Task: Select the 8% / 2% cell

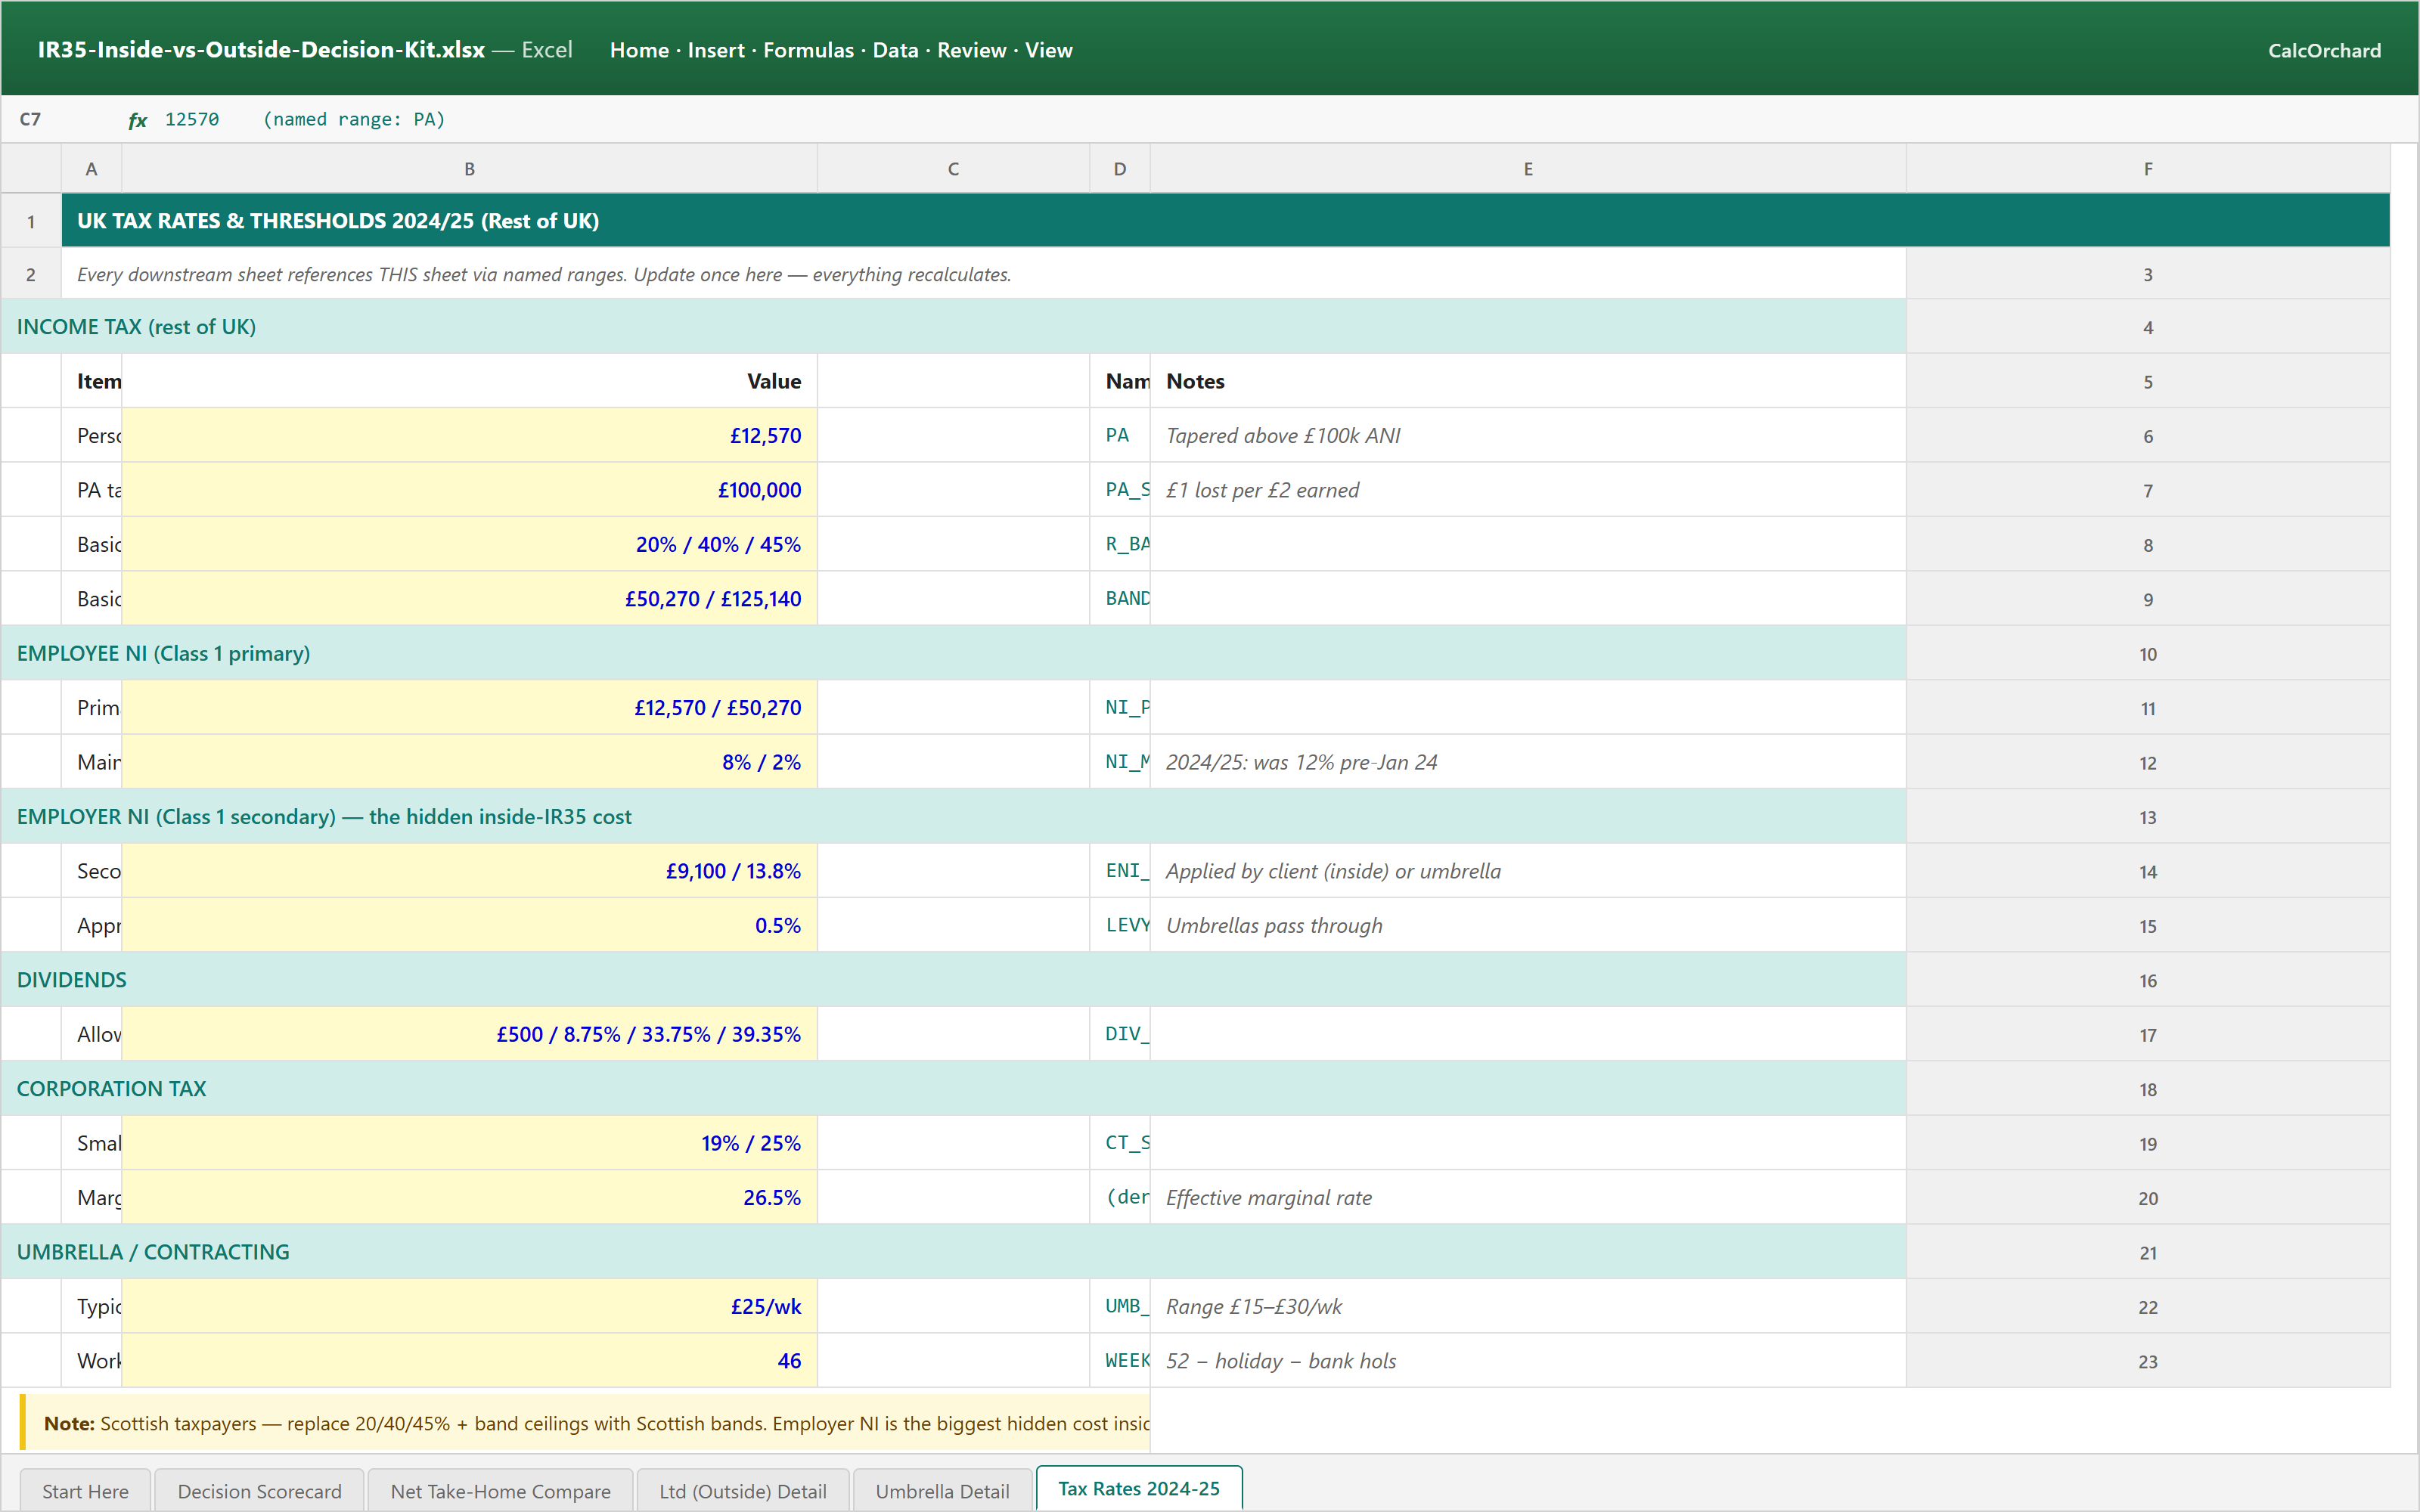Action: [469, 762]
